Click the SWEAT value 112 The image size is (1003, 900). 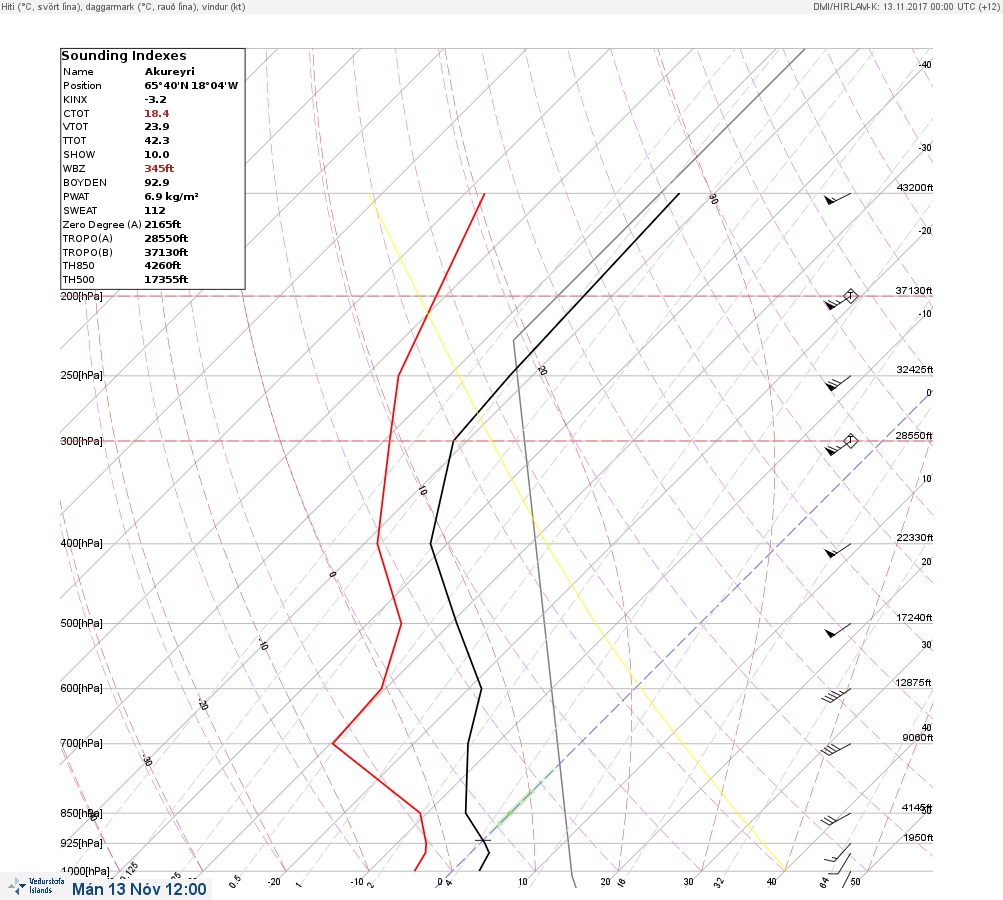[155, 210]
